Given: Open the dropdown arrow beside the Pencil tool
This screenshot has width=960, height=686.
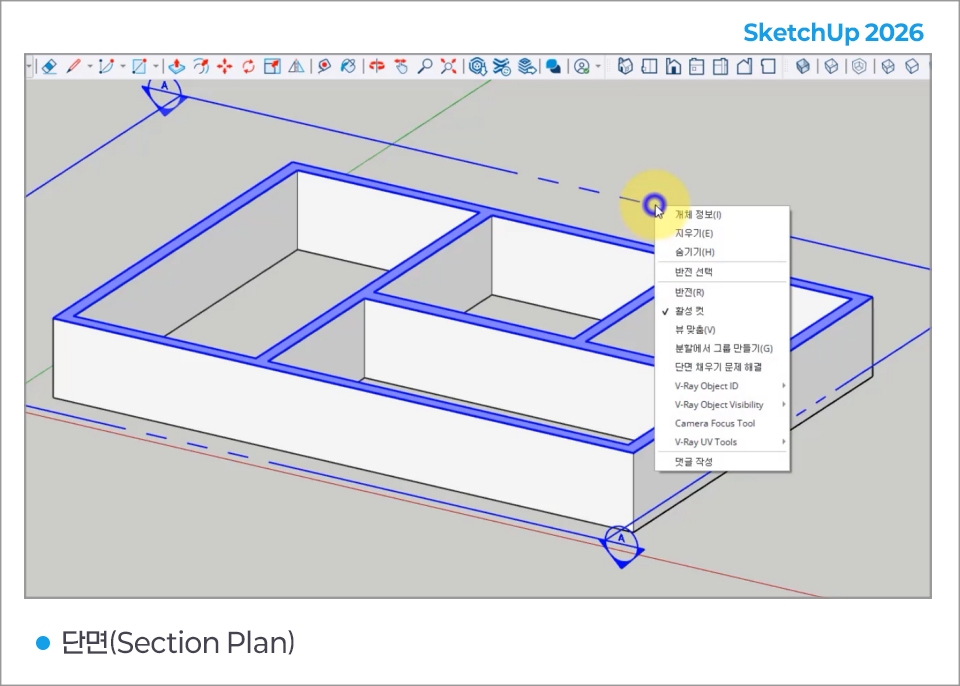Looking at the screenshot, I should point(89,66).
